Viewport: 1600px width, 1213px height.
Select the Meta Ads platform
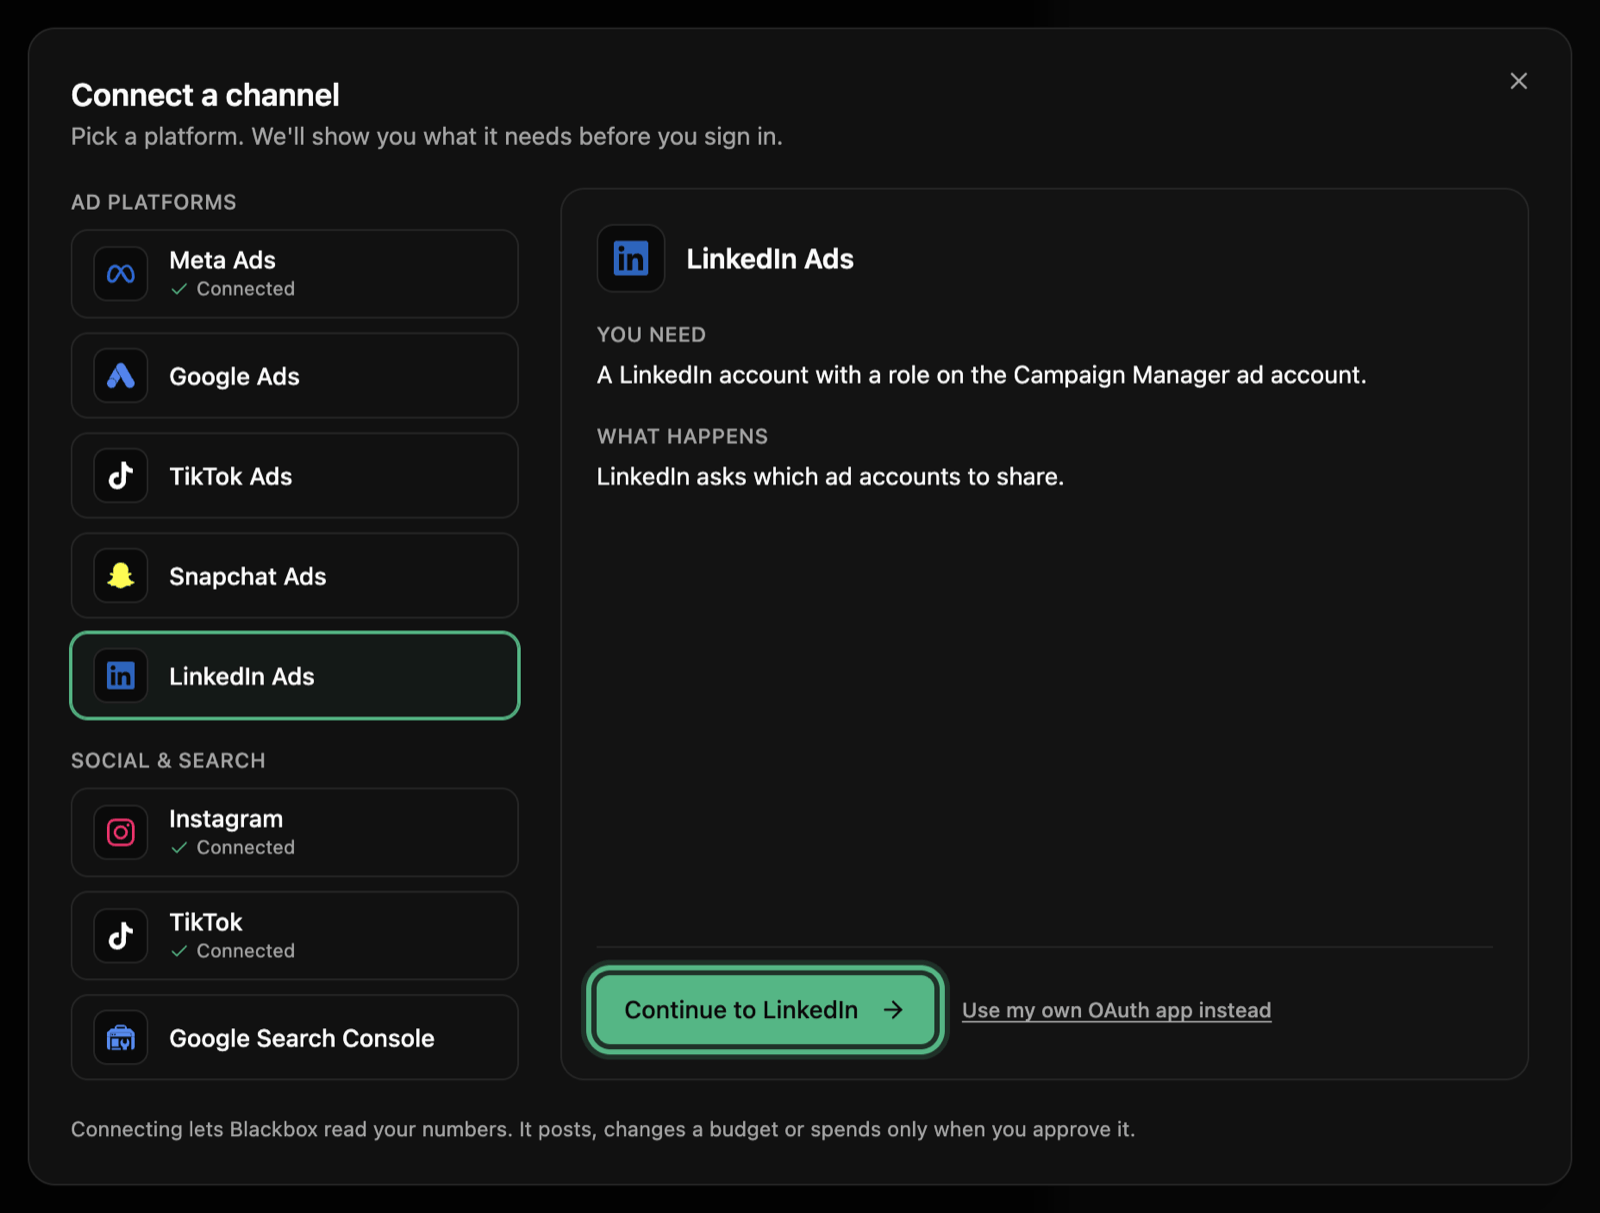point(295,274)
